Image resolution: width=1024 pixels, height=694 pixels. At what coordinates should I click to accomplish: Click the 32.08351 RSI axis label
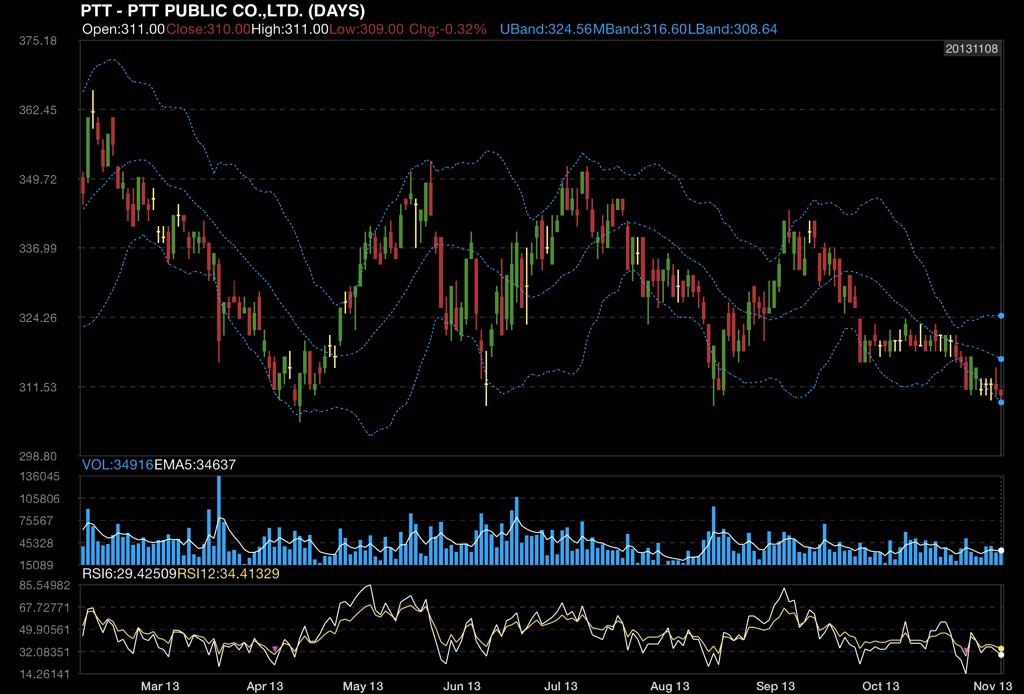(x=44, y=652)
